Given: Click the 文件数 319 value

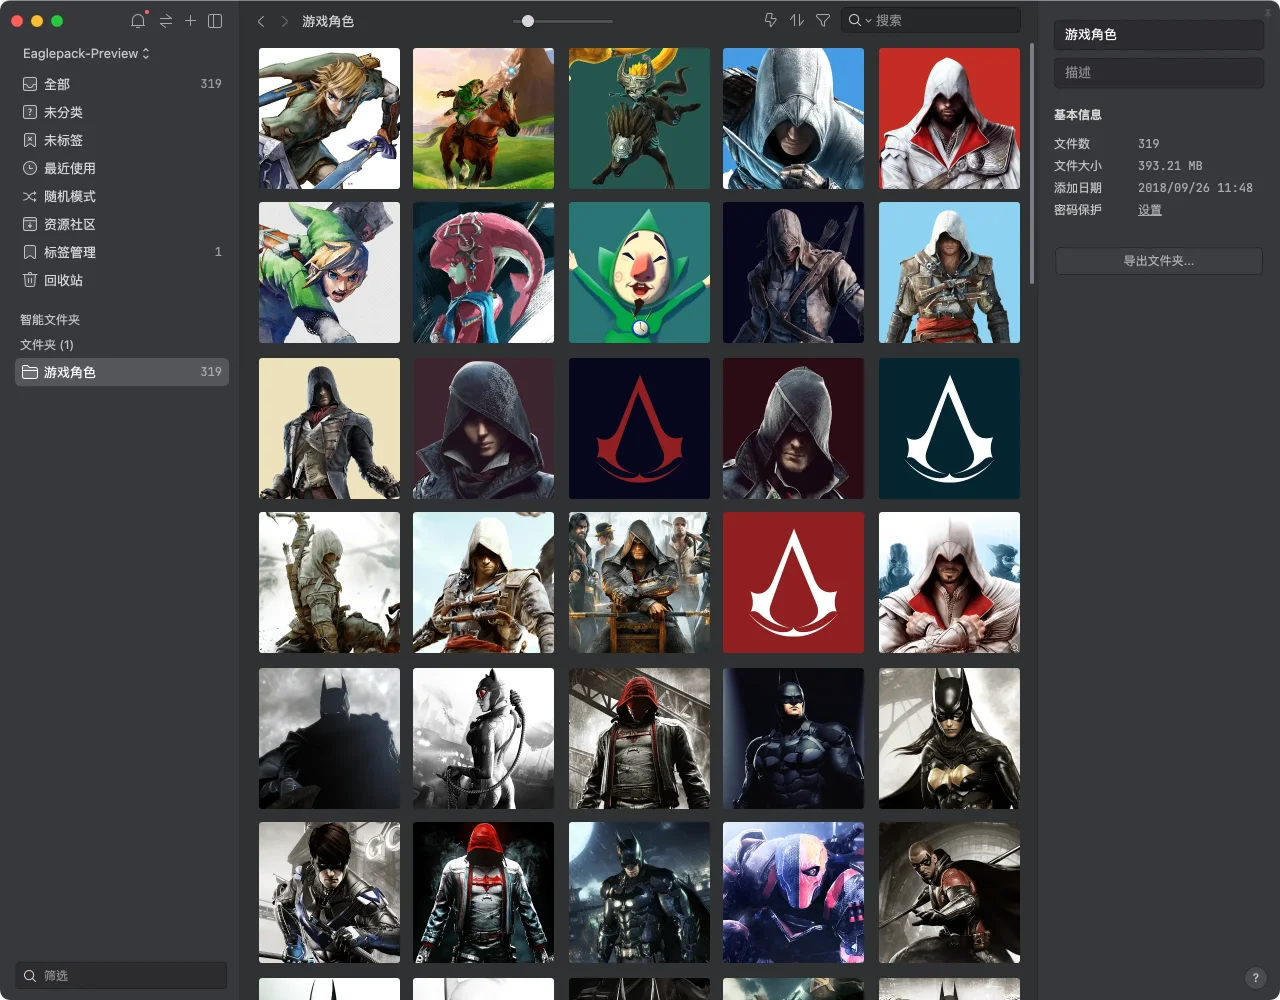Looking at the screenshot, I should coord(1149,144).
